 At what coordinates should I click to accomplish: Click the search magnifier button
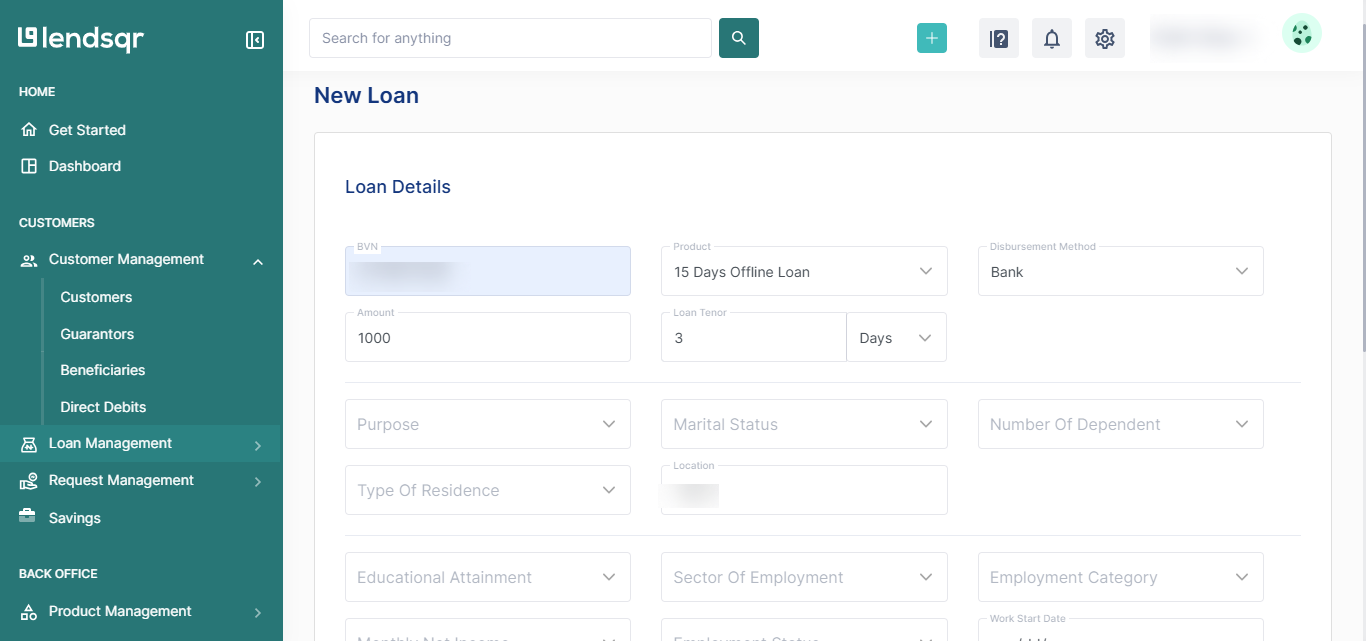tap(739, 38)
